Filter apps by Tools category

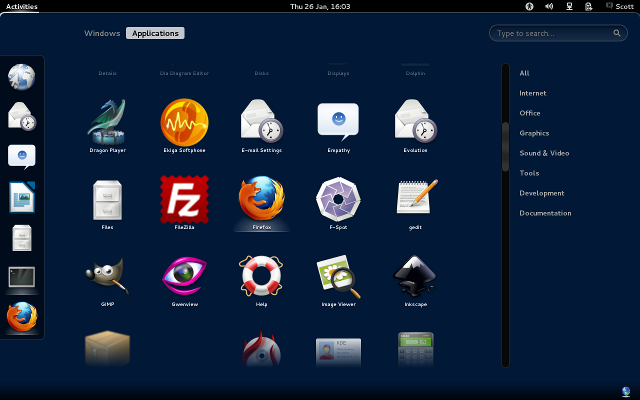point(529,173)
